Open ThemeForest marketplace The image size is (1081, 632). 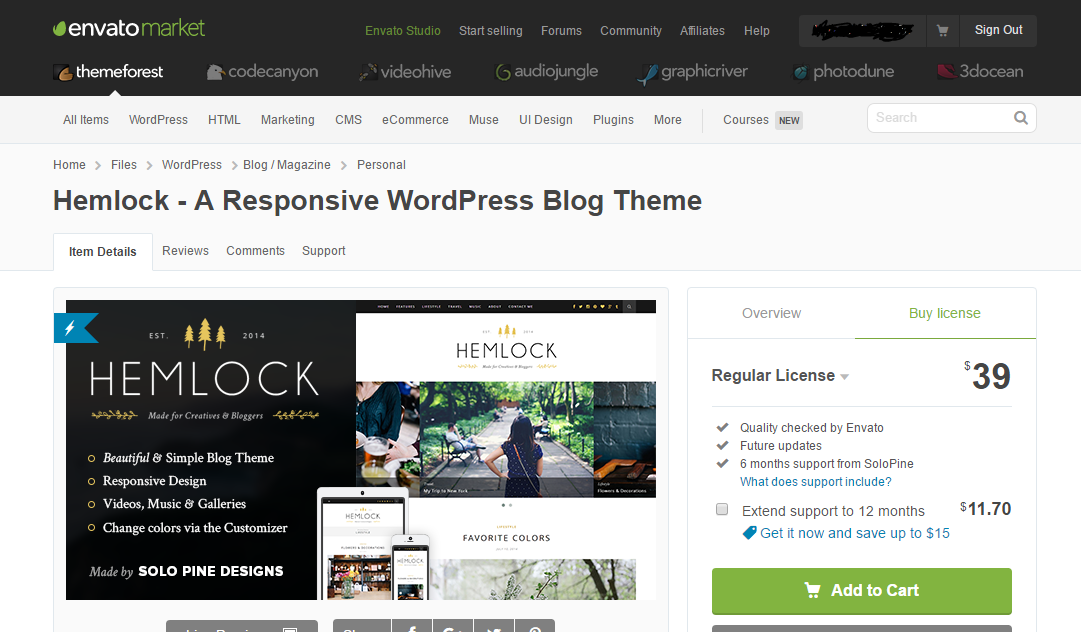pos(108,72)
